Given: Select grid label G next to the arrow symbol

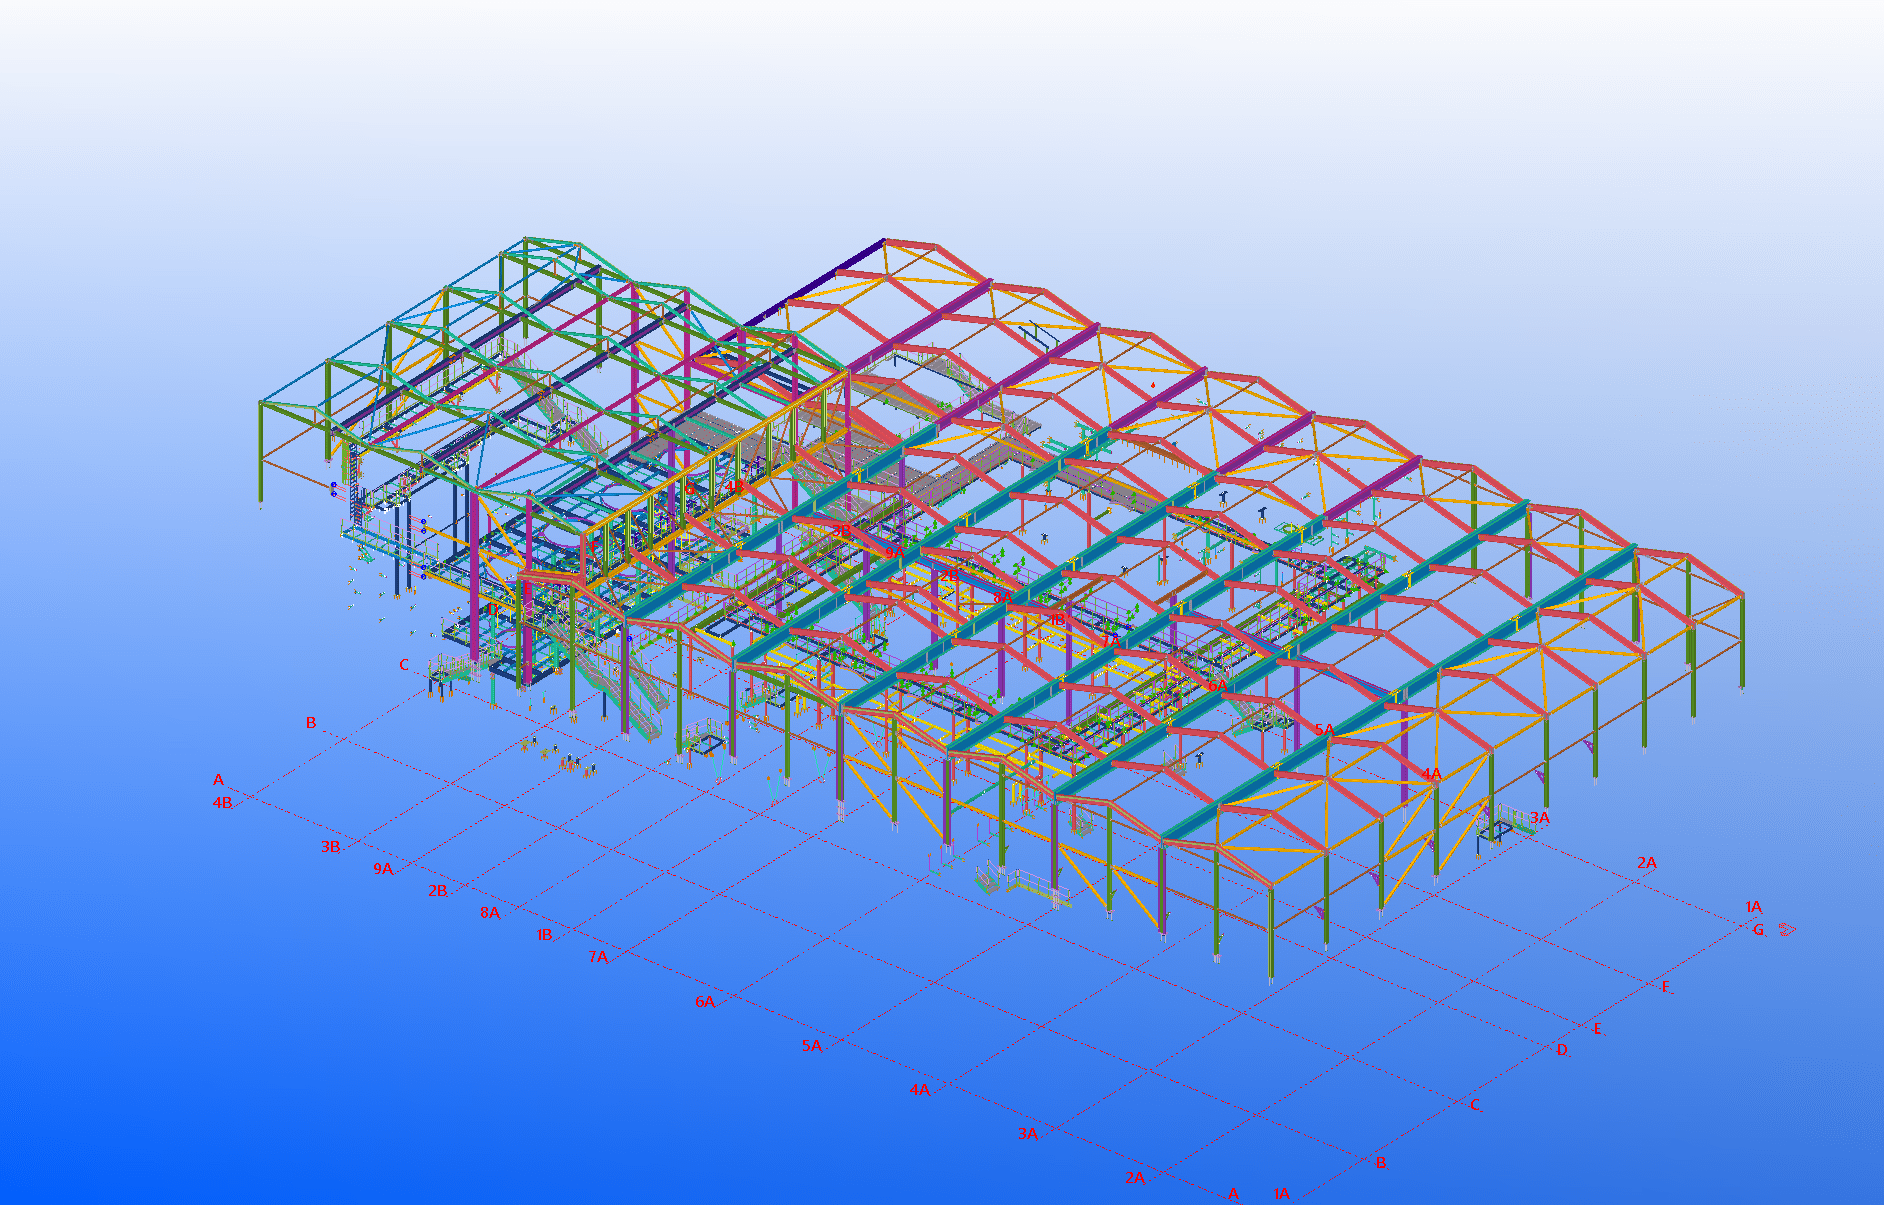Looking at the screenshot, I should [x=1758, y=930].
